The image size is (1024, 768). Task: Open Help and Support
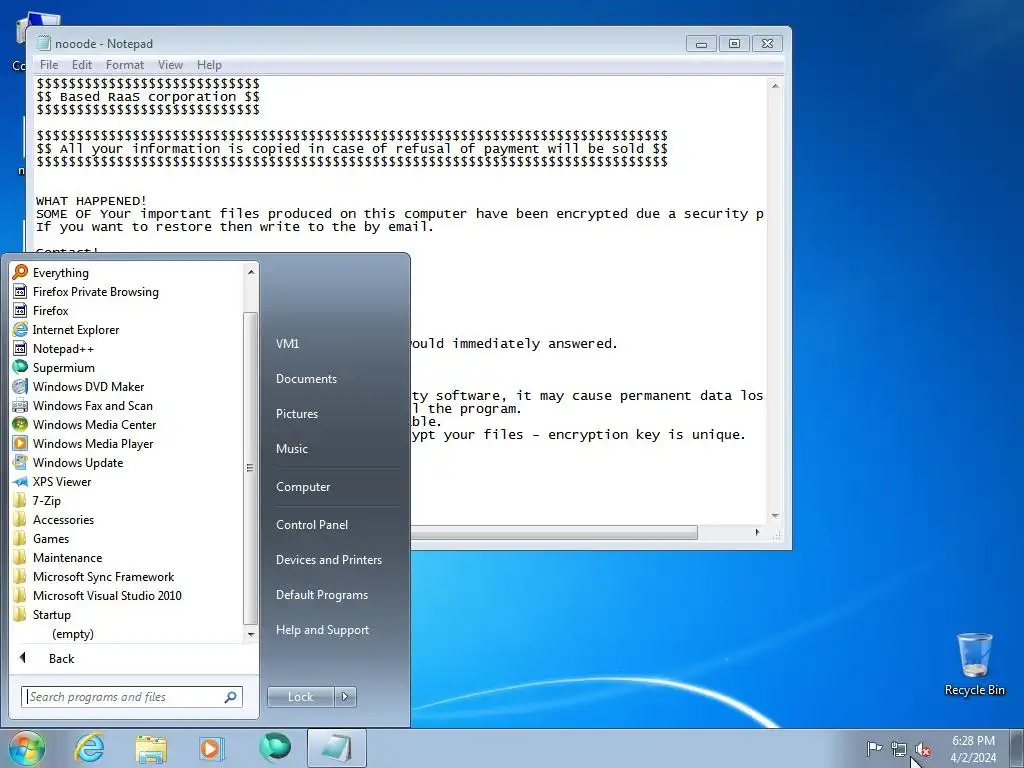click(322, 630)
